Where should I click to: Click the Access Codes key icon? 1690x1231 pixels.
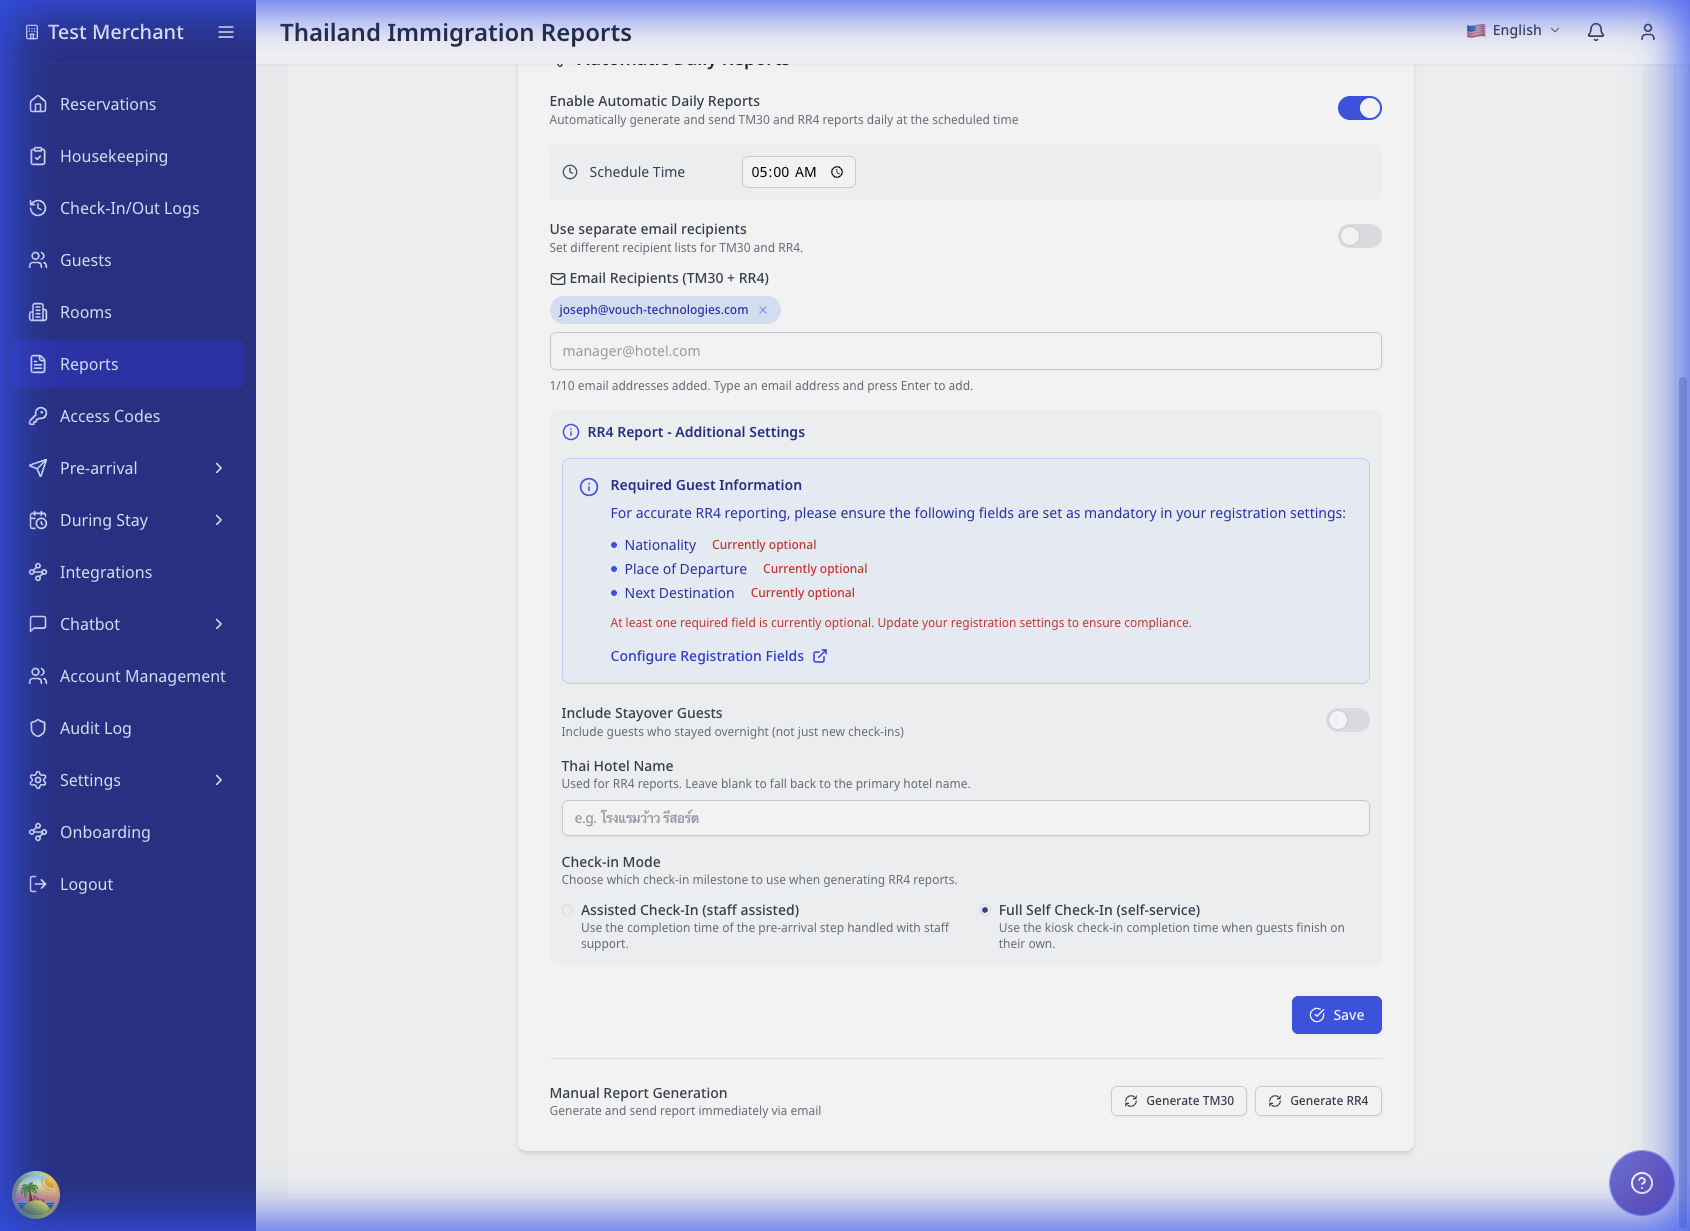tap(38, 416)
